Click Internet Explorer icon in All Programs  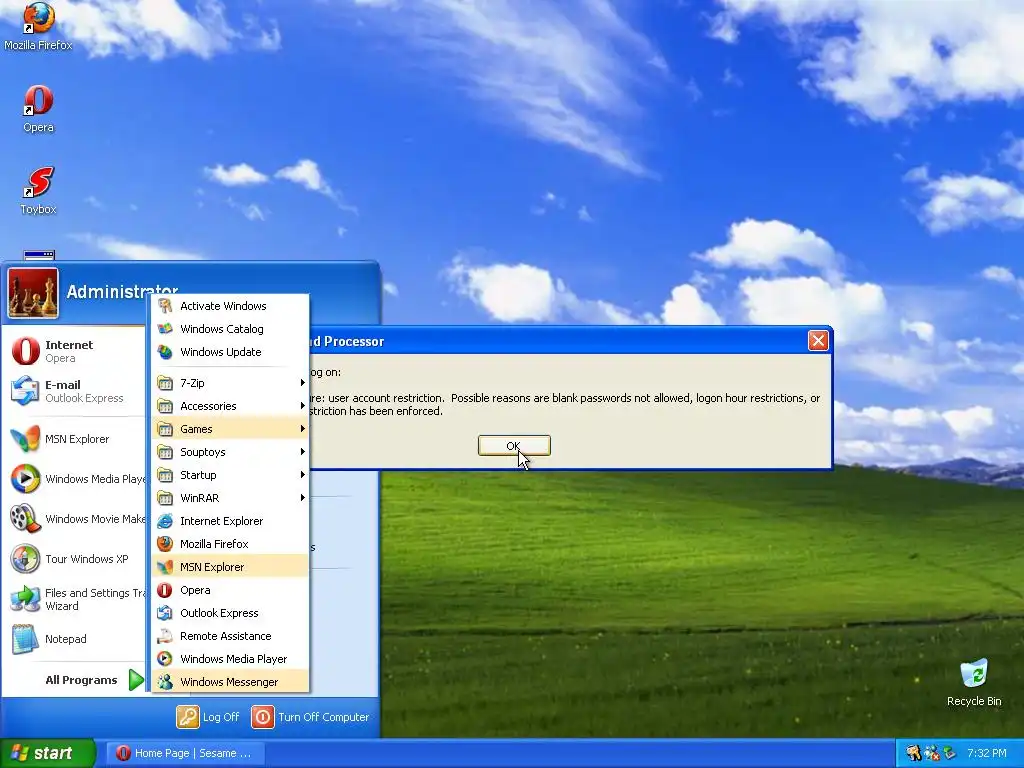(165, 520)
